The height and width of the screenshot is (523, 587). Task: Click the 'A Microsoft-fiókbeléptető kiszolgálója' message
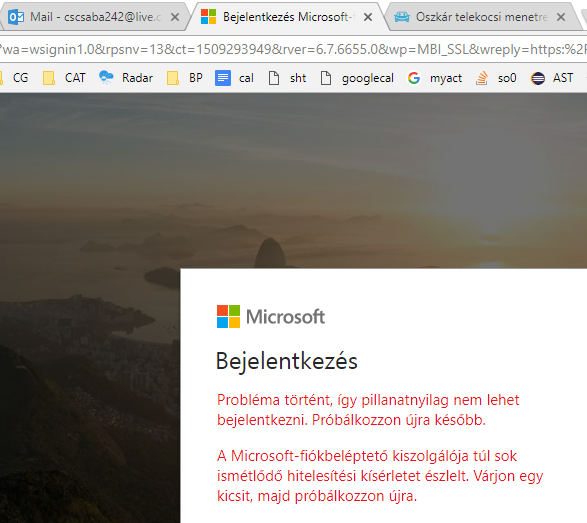pyautogui.click(x=380, y=476)
